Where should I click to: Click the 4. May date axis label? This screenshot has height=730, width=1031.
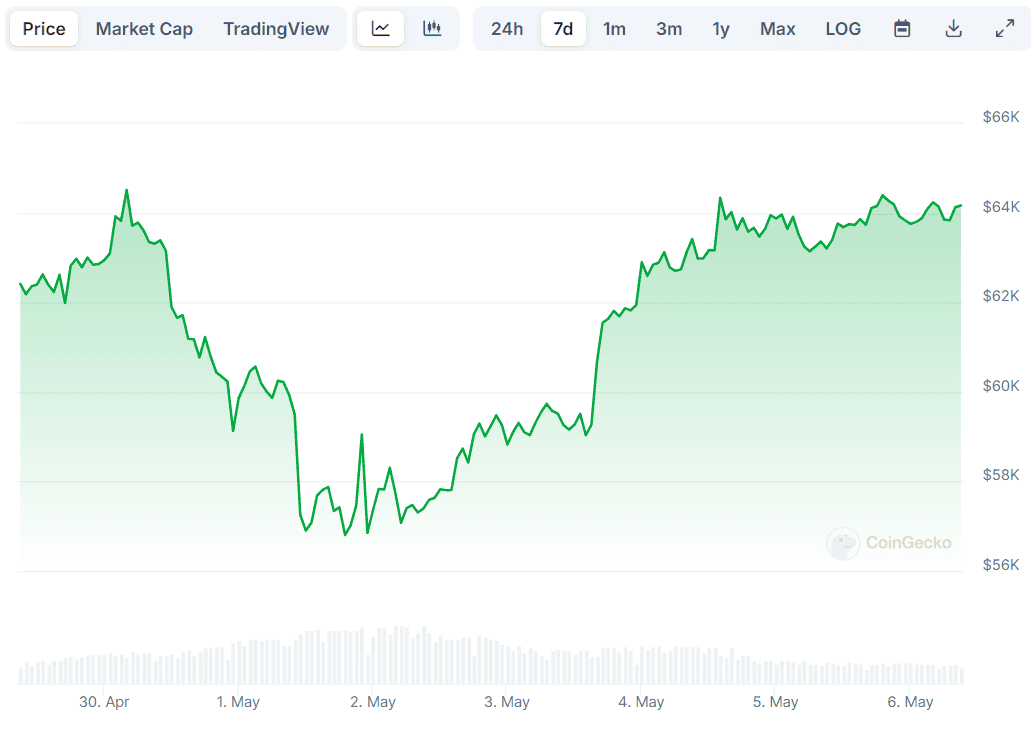click(641, 702)
